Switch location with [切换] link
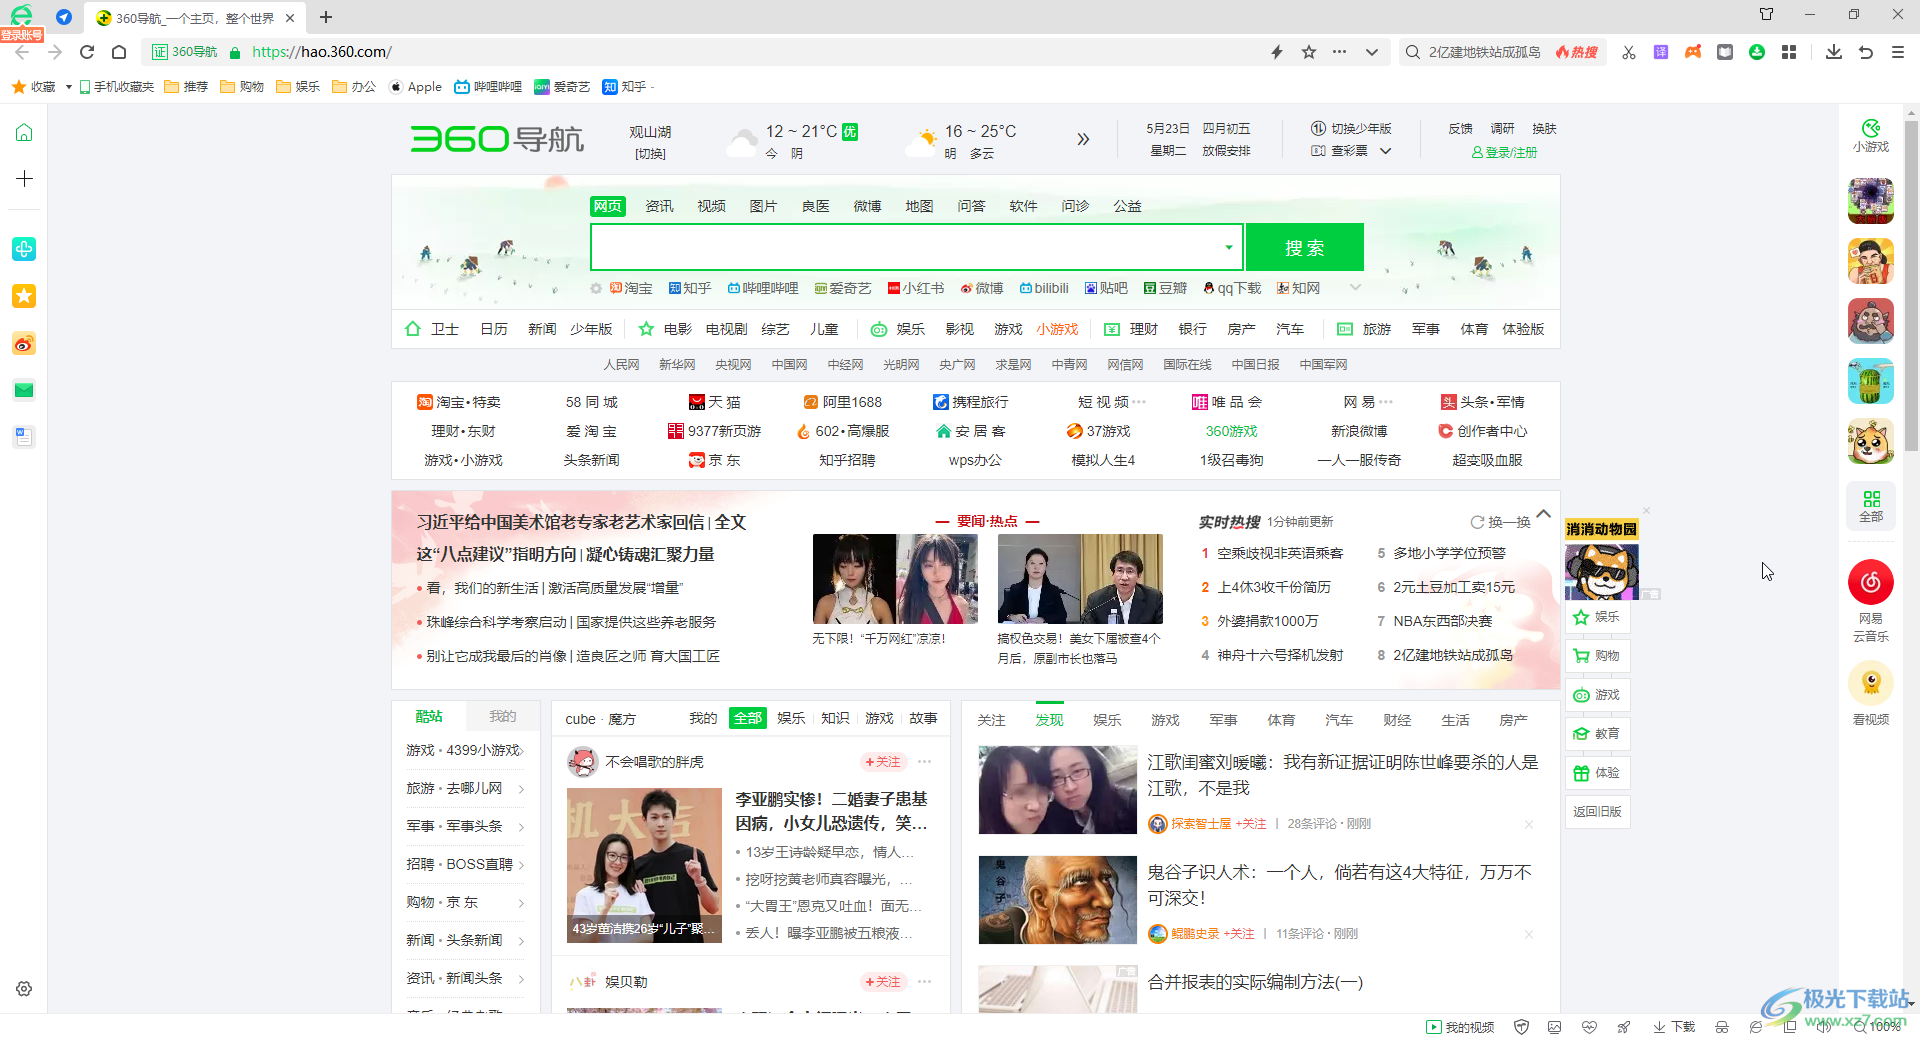Screen dimensions: 1920x1037 point(650,154)
